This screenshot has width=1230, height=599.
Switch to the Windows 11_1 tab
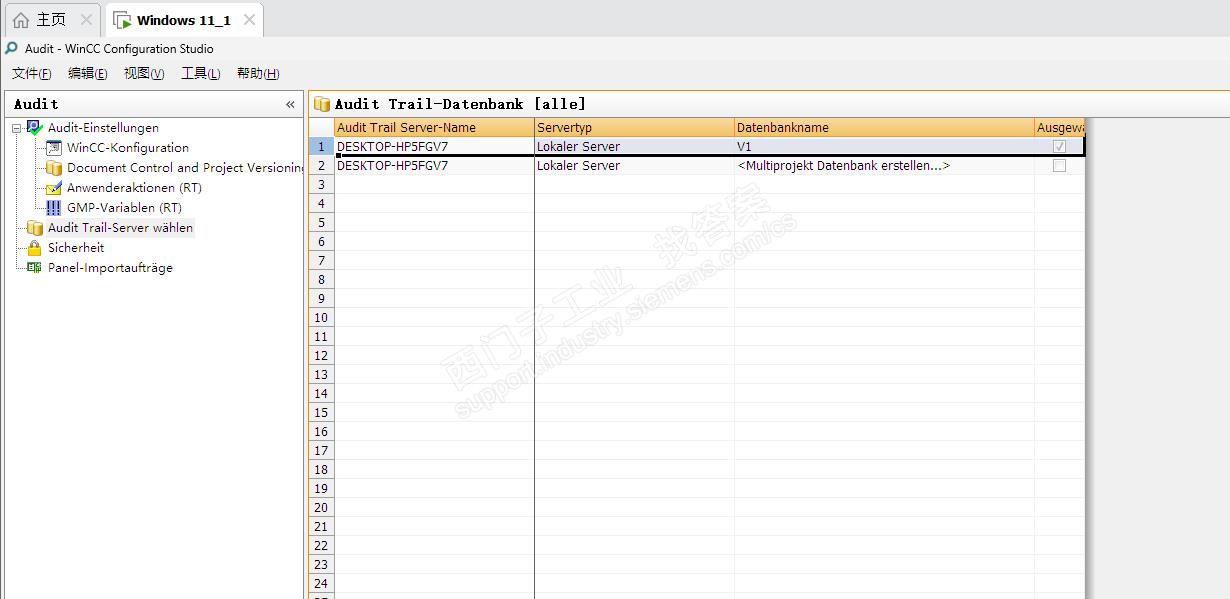[x=183, y=20]
